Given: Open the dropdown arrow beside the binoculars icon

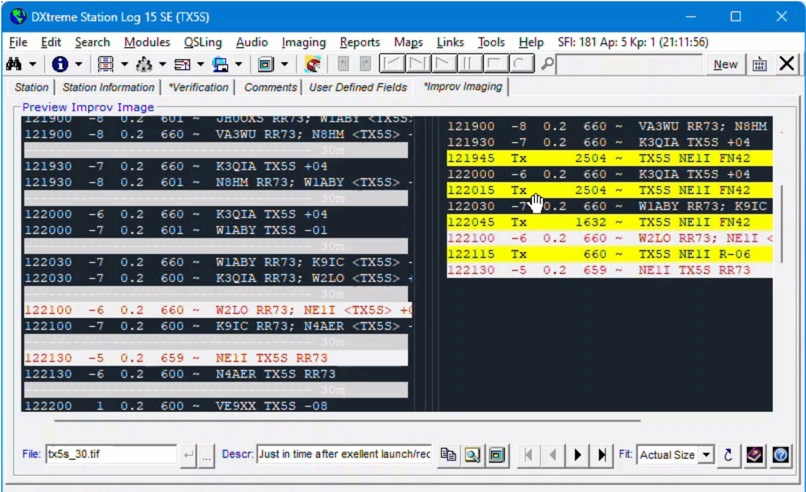Looking at the screenshot, I should point(32,64).
